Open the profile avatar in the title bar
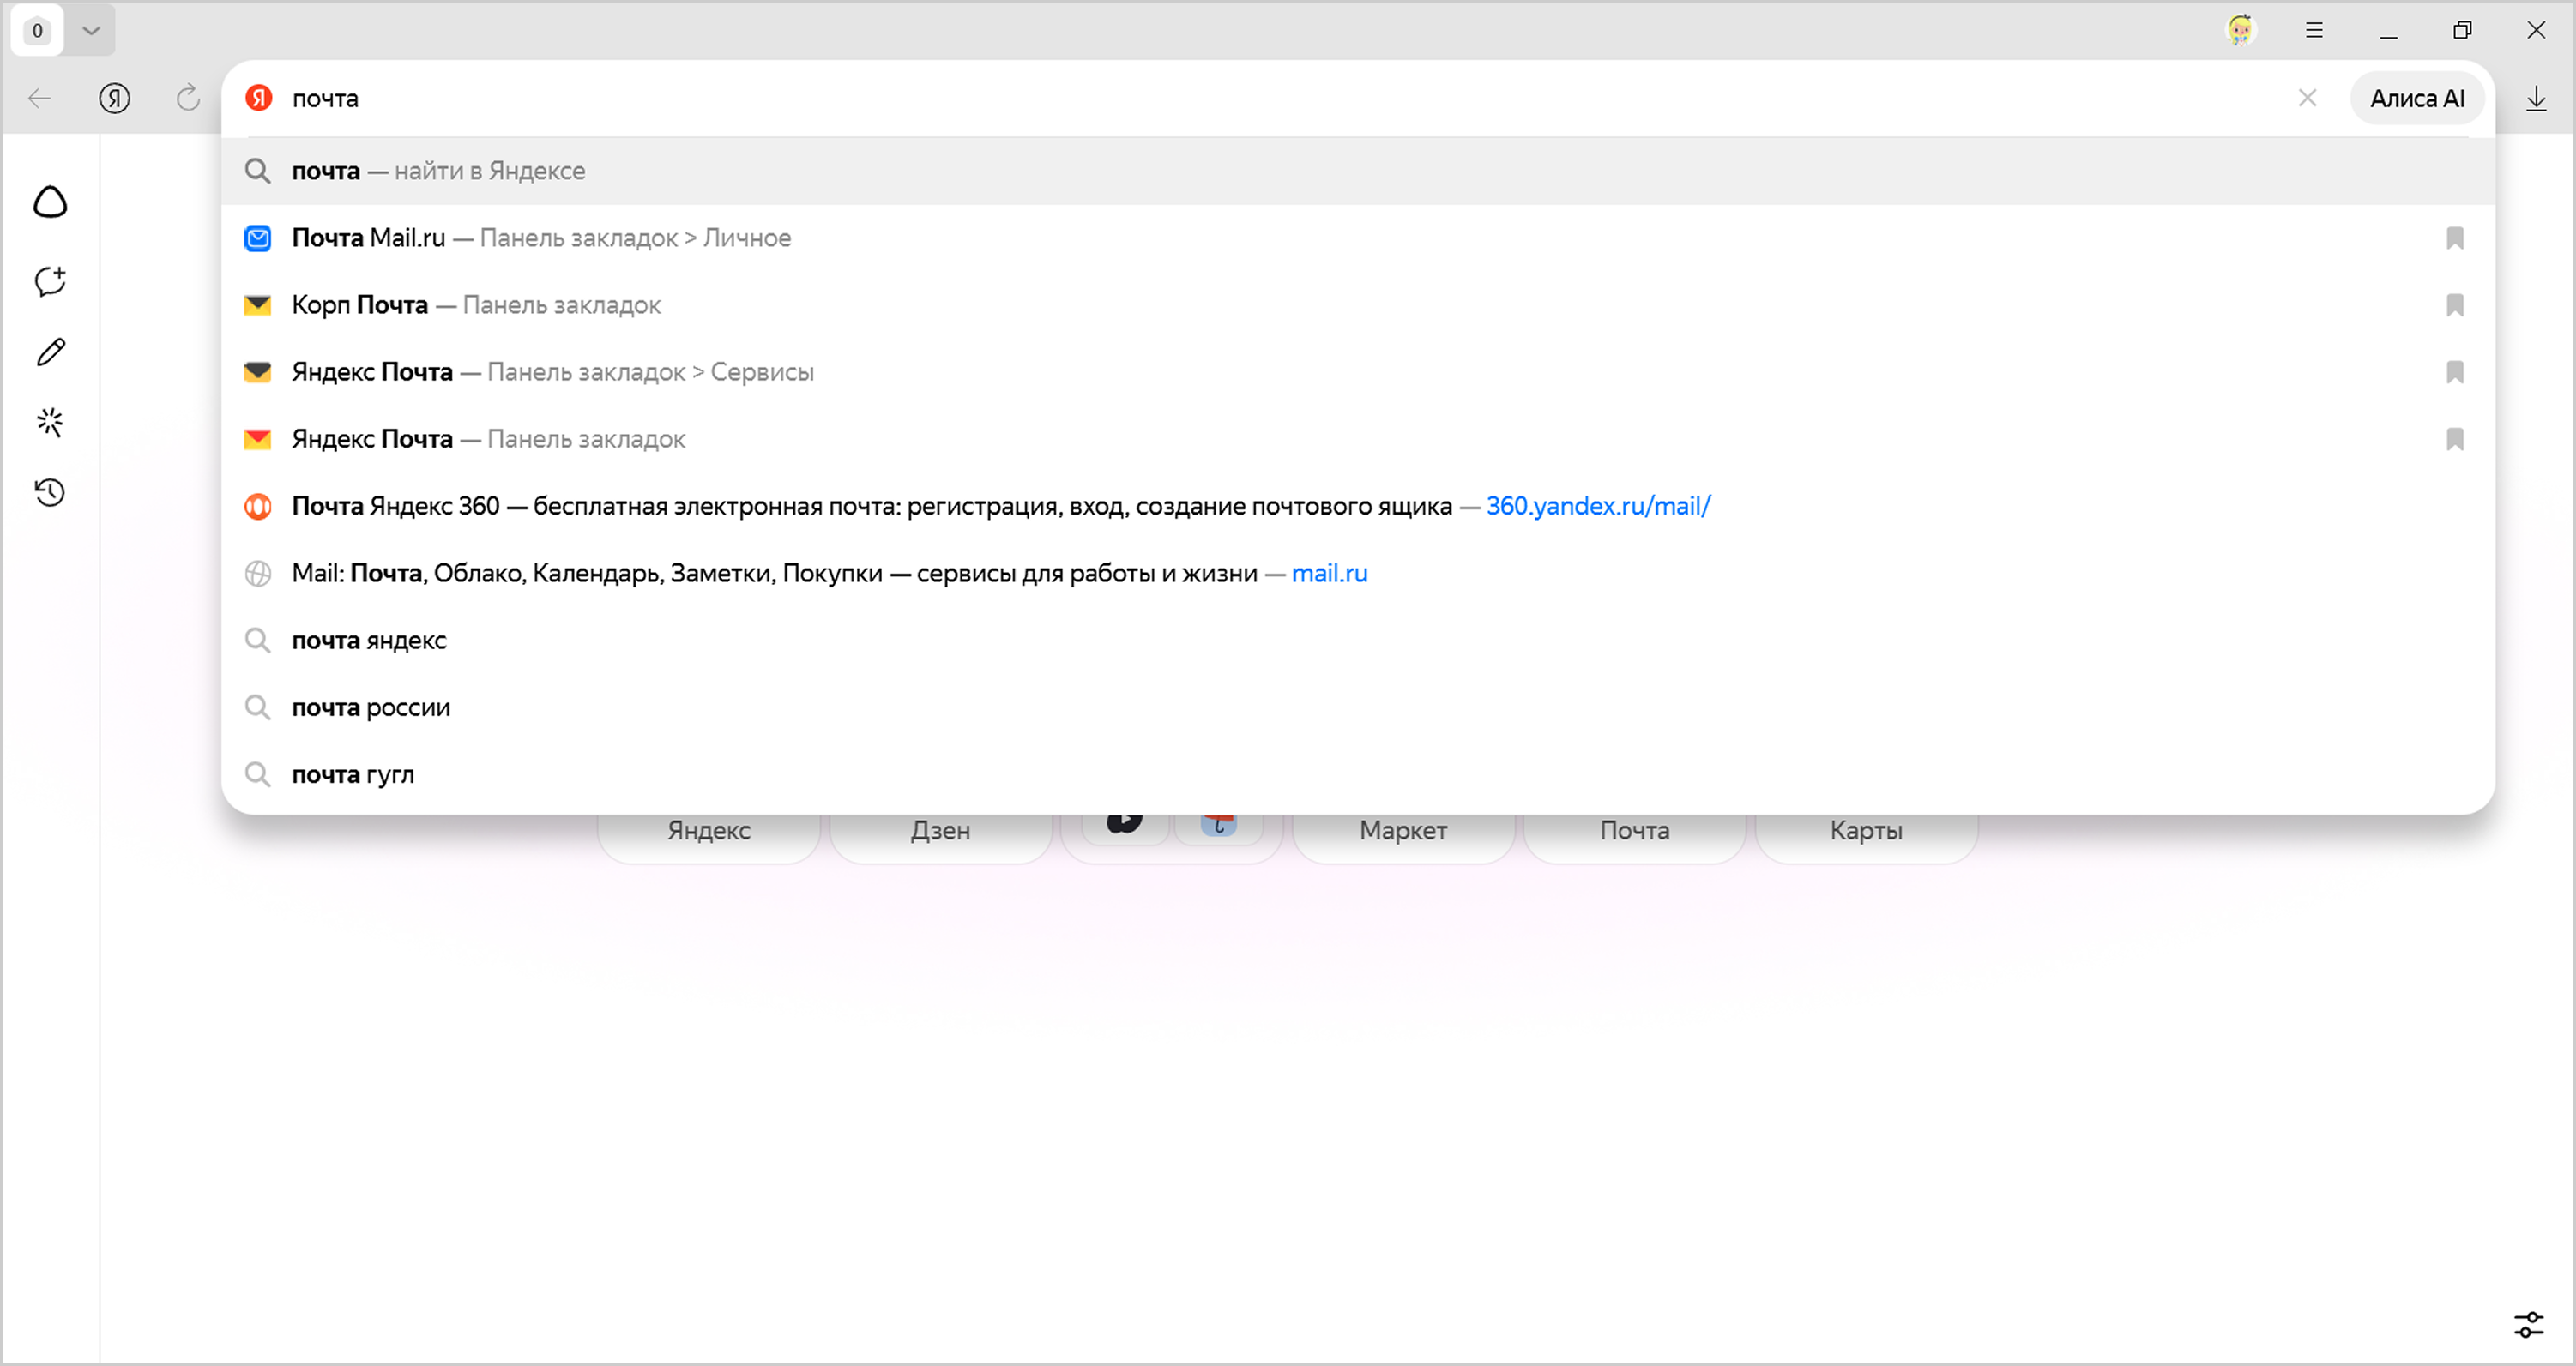Viewport: 2576px width, 1366px height. point(2240,30)
